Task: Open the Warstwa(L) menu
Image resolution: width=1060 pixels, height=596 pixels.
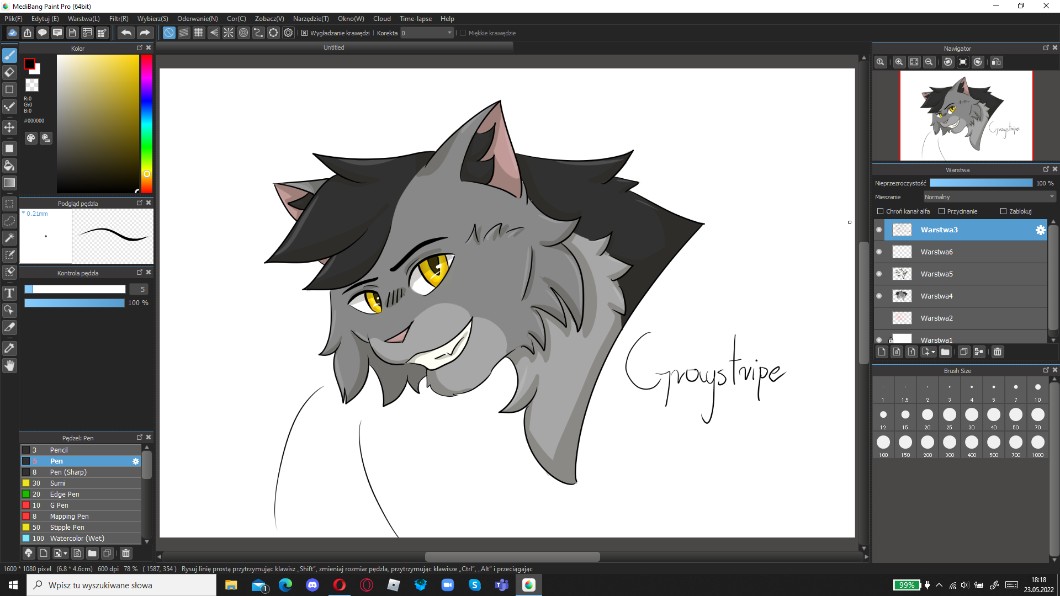Action: [83, 18]
